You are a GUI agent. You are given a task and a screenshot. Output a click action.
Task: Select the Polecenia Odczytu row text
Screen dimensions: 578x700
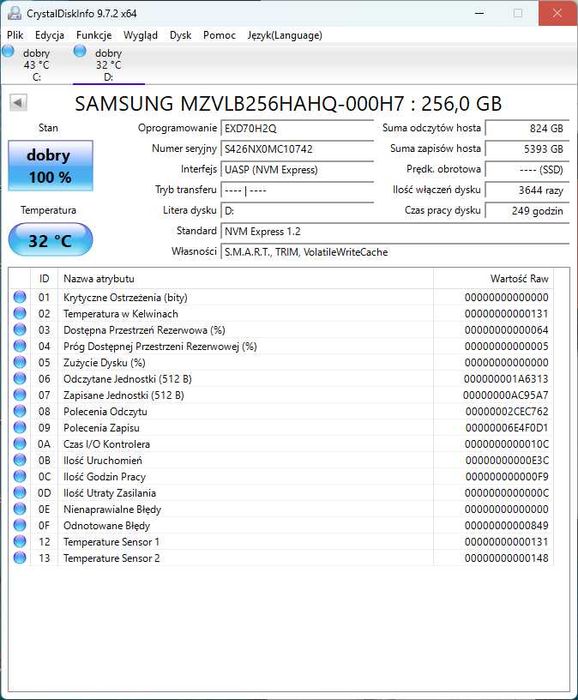coord(105,412)
